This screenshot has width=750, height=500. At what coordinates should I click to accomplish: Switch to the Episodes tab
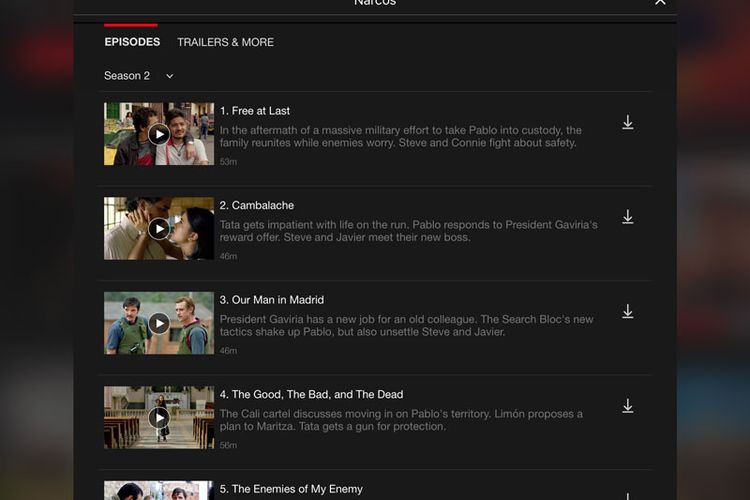point(132,42)
